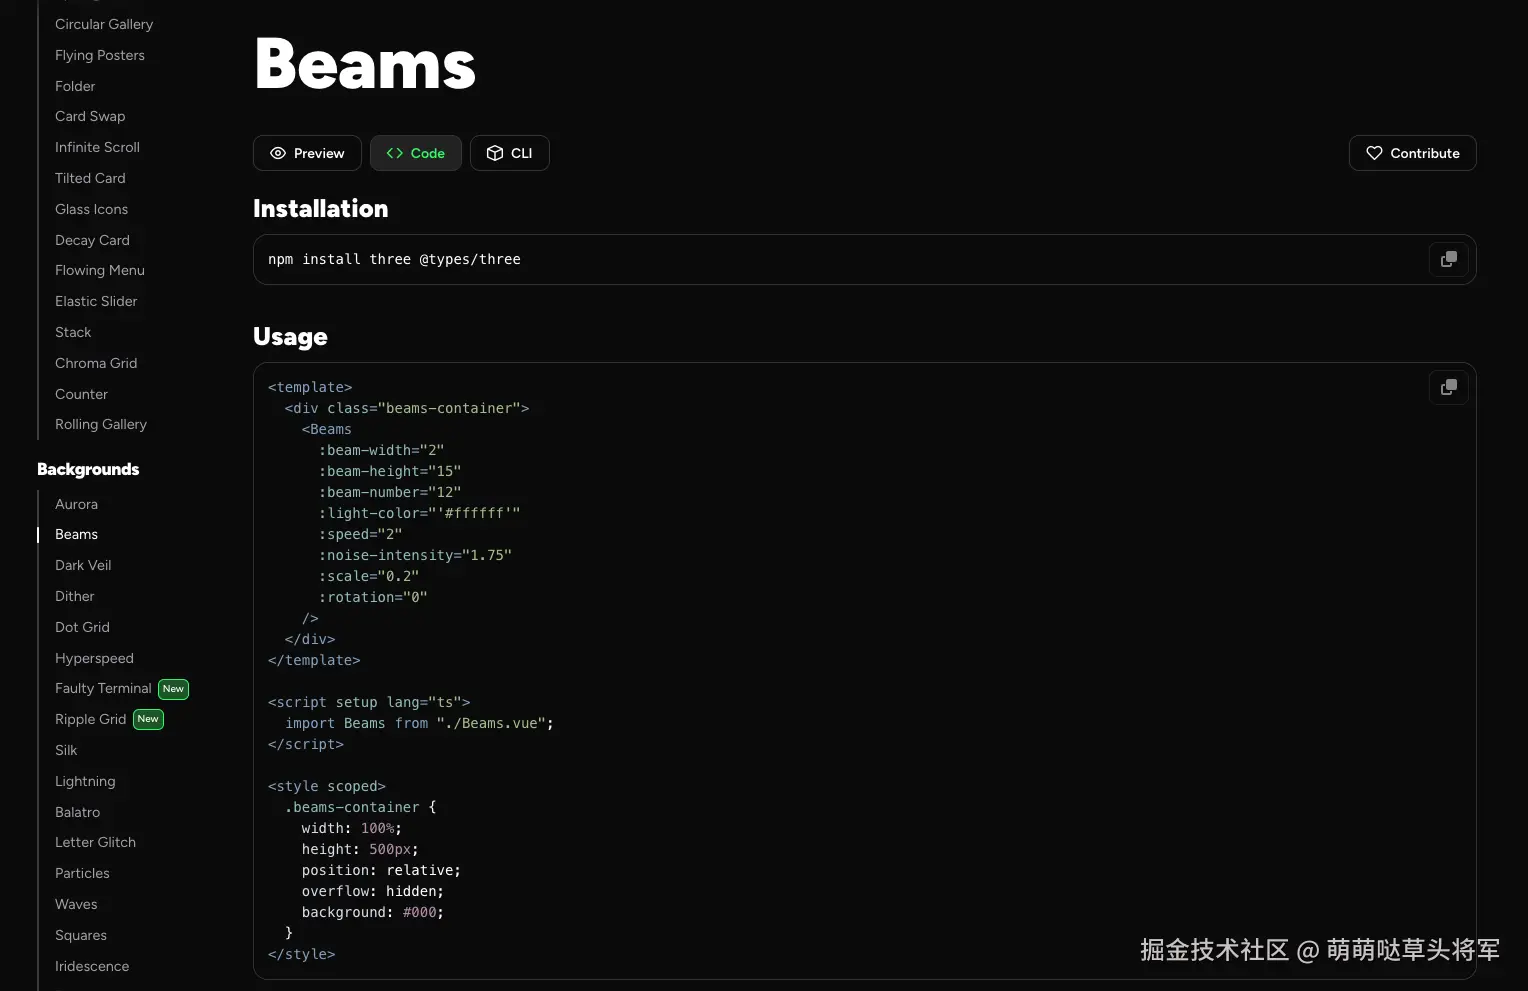
Task: Open the Counter component
Action: point(81,394)
